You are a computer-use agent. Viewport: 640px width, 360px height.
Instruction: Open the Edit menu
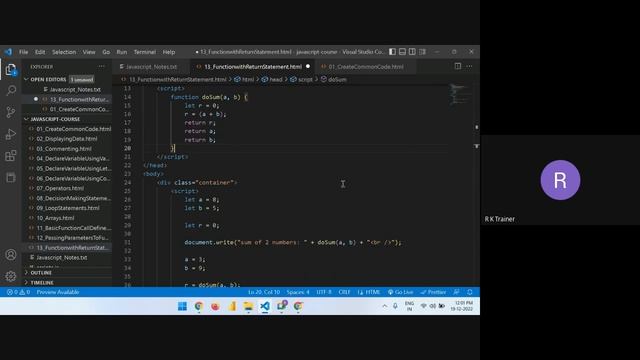pos(40,52)
